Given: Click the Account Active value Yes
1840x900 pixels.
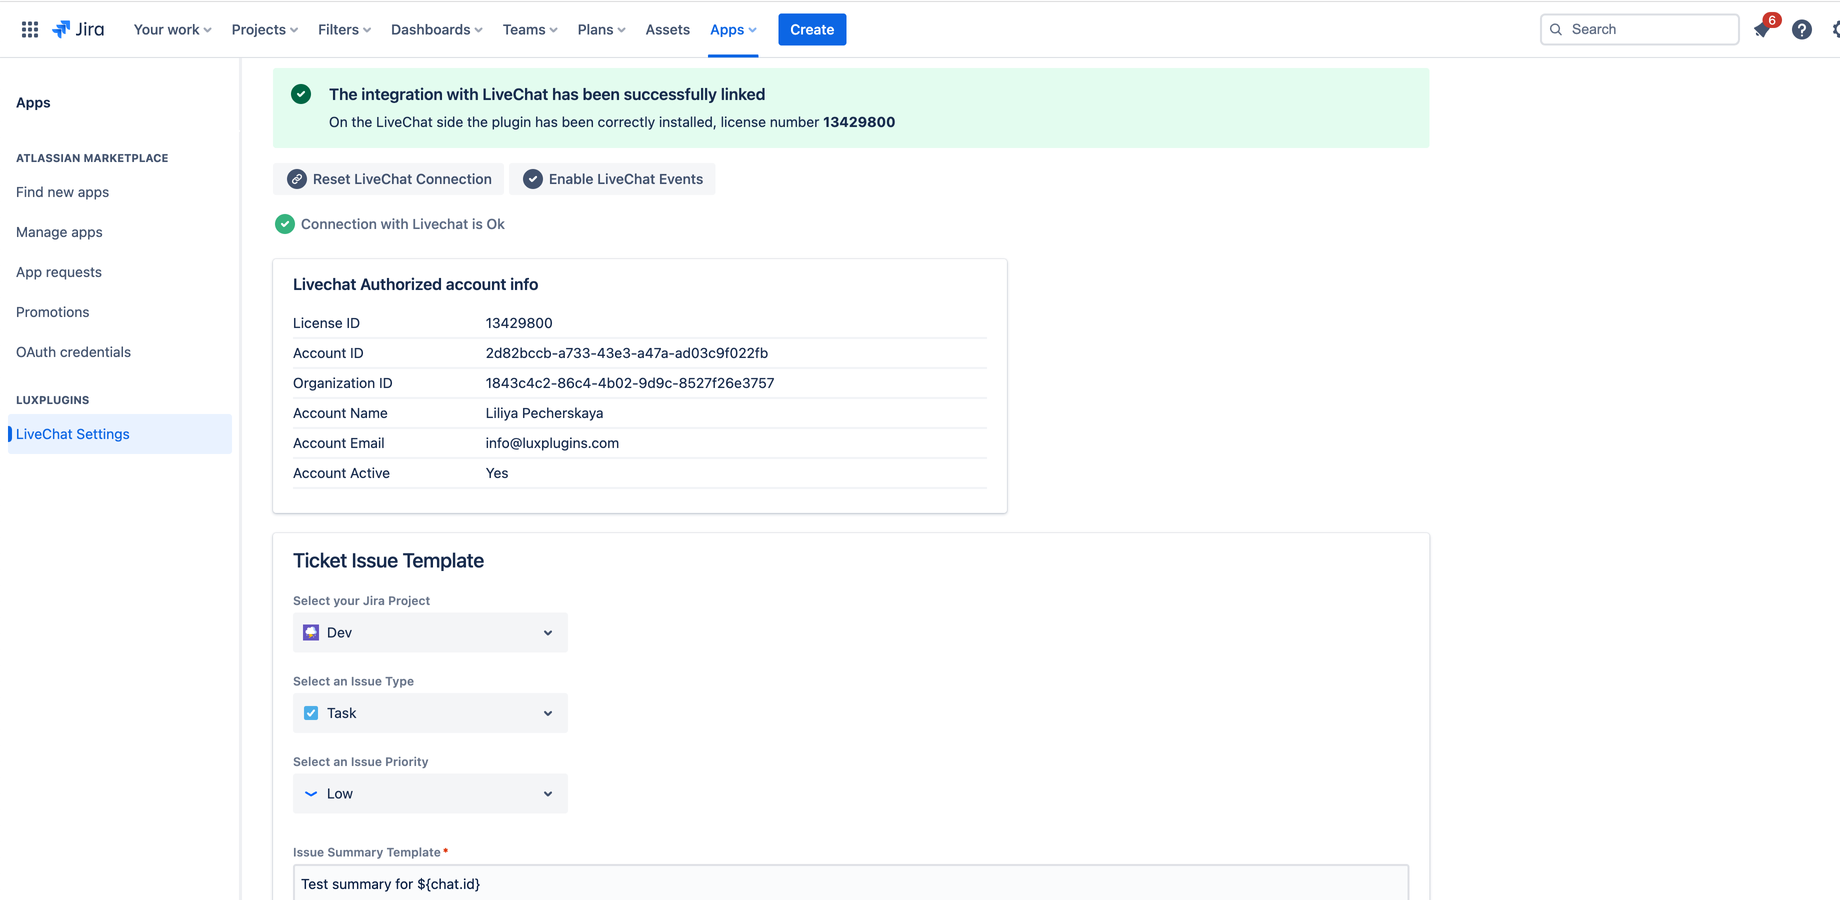Looking at the screenshot, I should point(497,473).
